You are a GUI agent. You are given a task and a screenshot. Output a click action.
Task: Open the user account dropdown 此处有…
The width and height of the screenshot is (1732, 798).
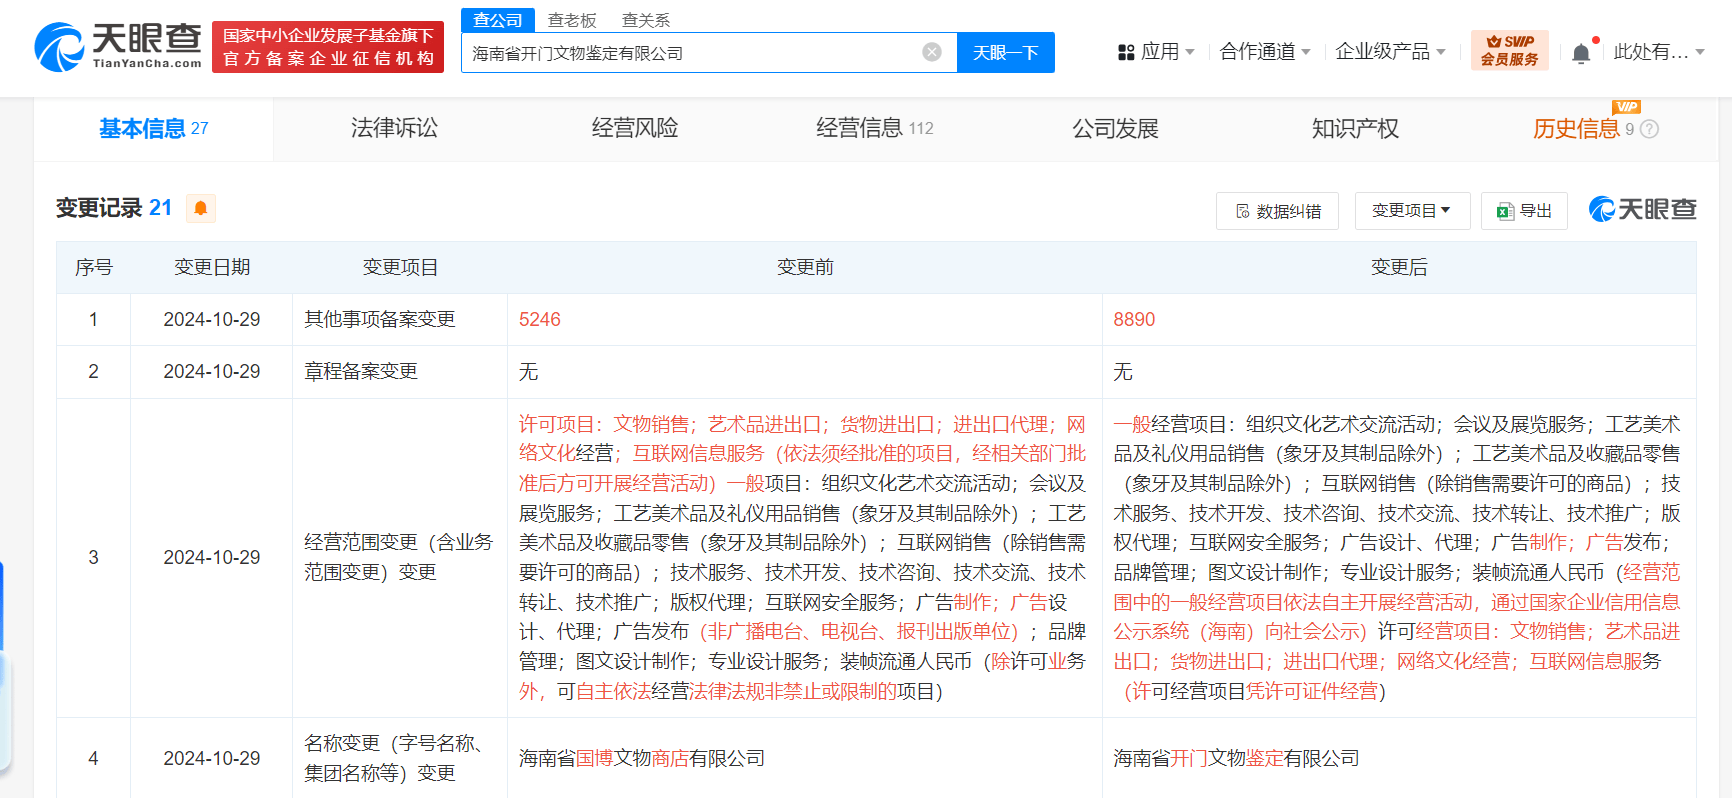pyautogui.click(x=1658, y=52)
